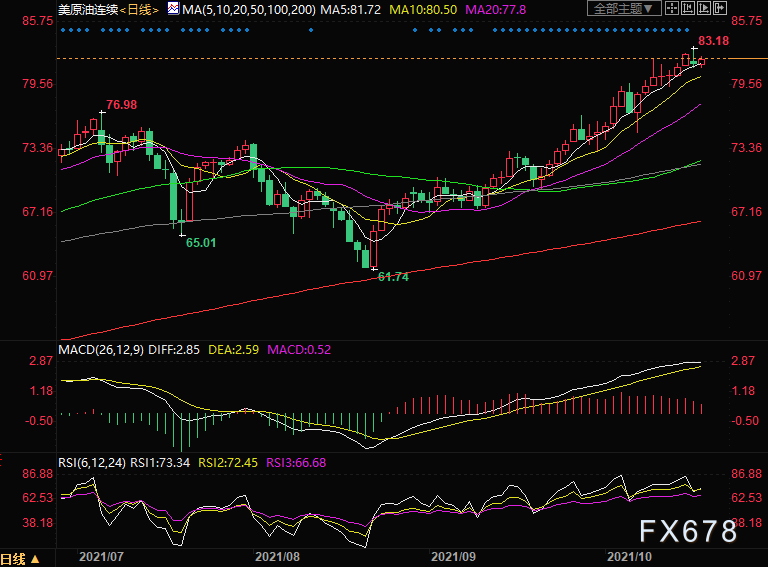The width and height of the screenshot is (768, 567).
Task: Click the chart playback icon
Action: pyautogui.click(x=704, y=8)
